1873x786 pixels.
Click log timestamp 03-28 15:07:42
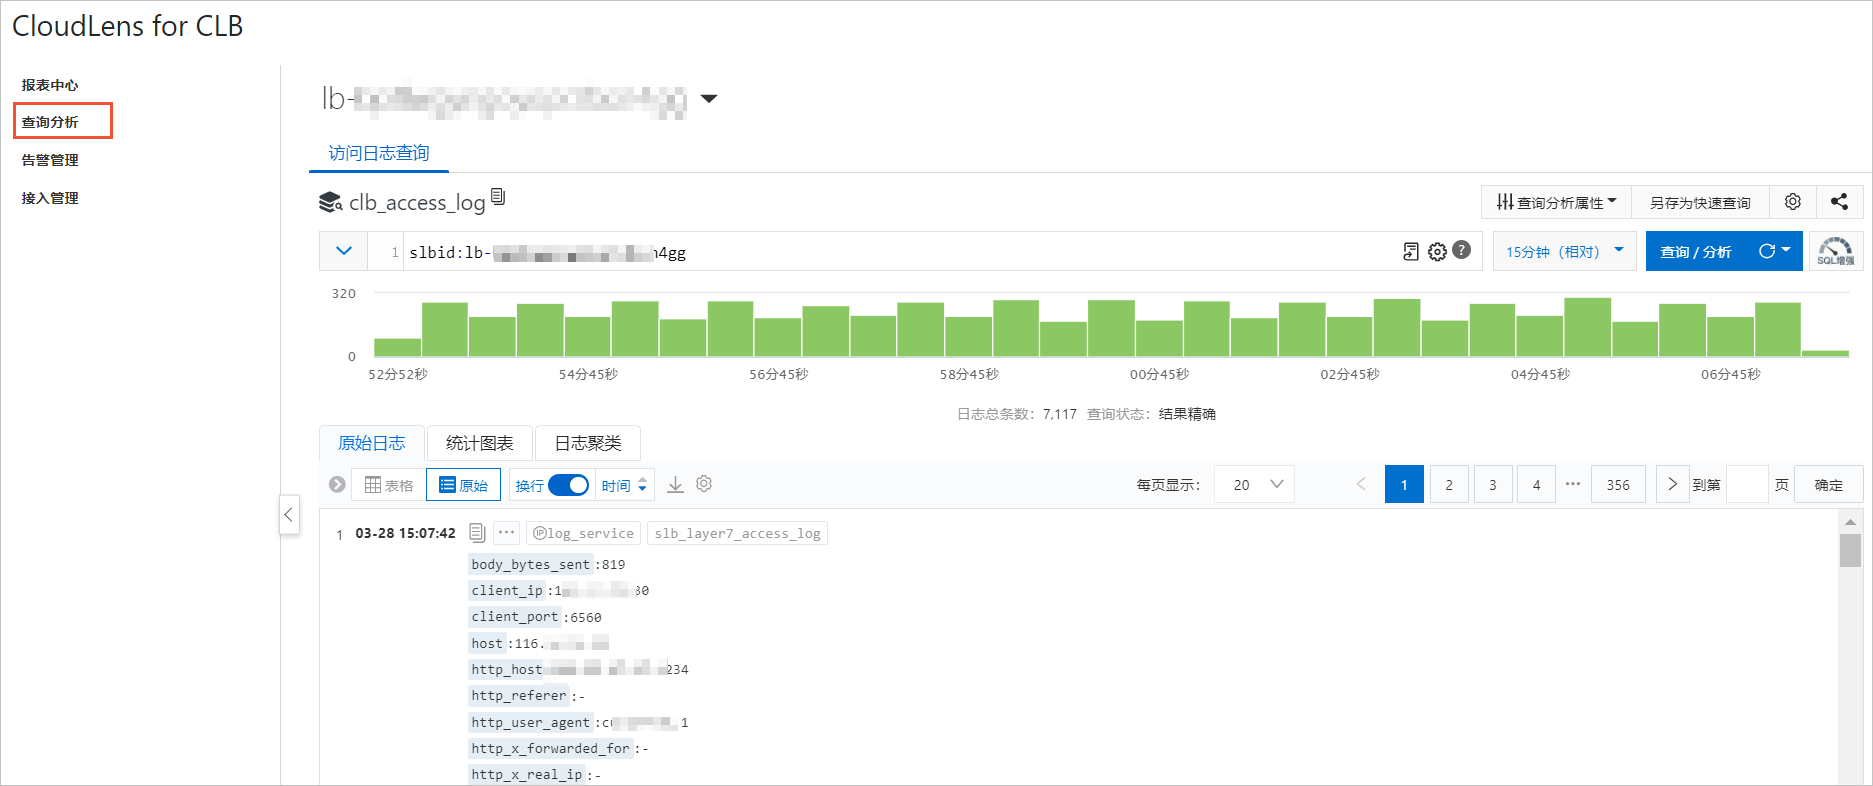pyautogui.click(x=405, y=533)
